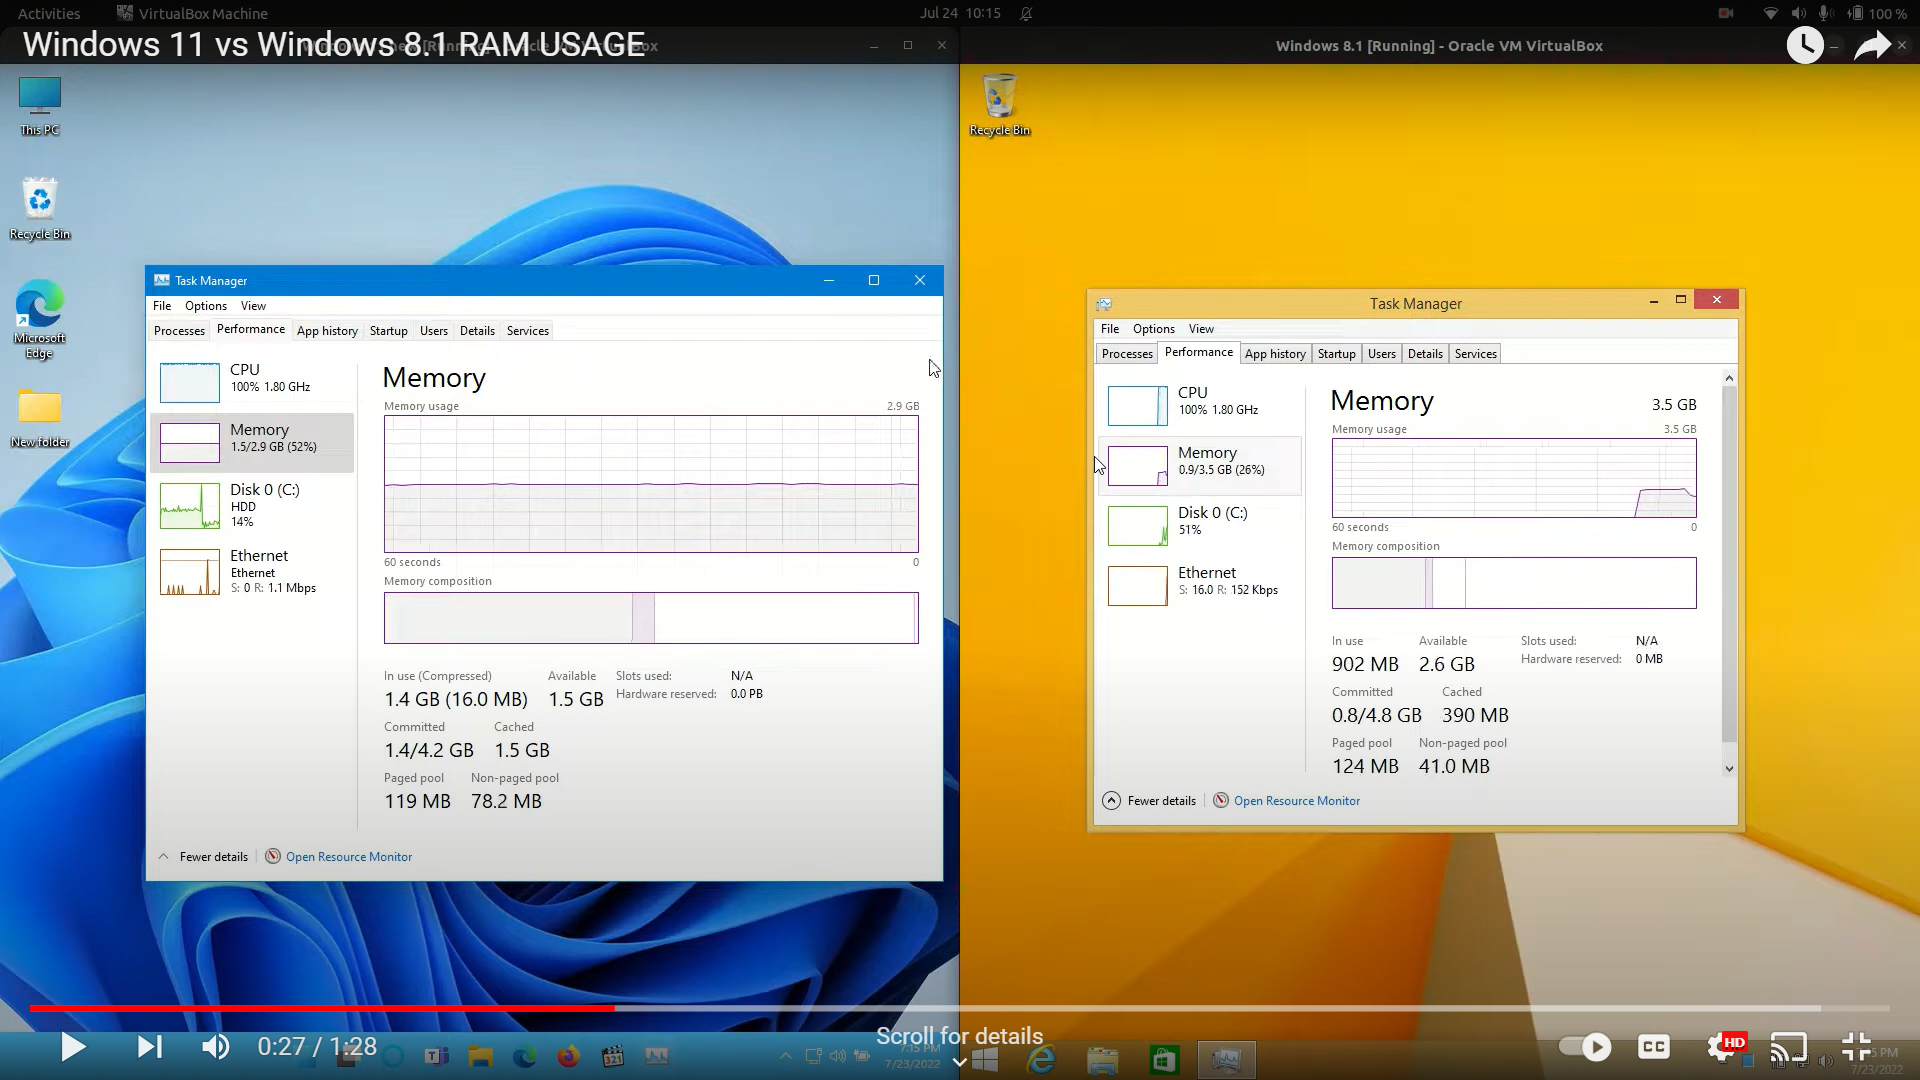This screenshot has width=1920, height=1080.
Task: Select Ethernet item in Windows 11 Task Manager
Action: click(x=252, y=572)
